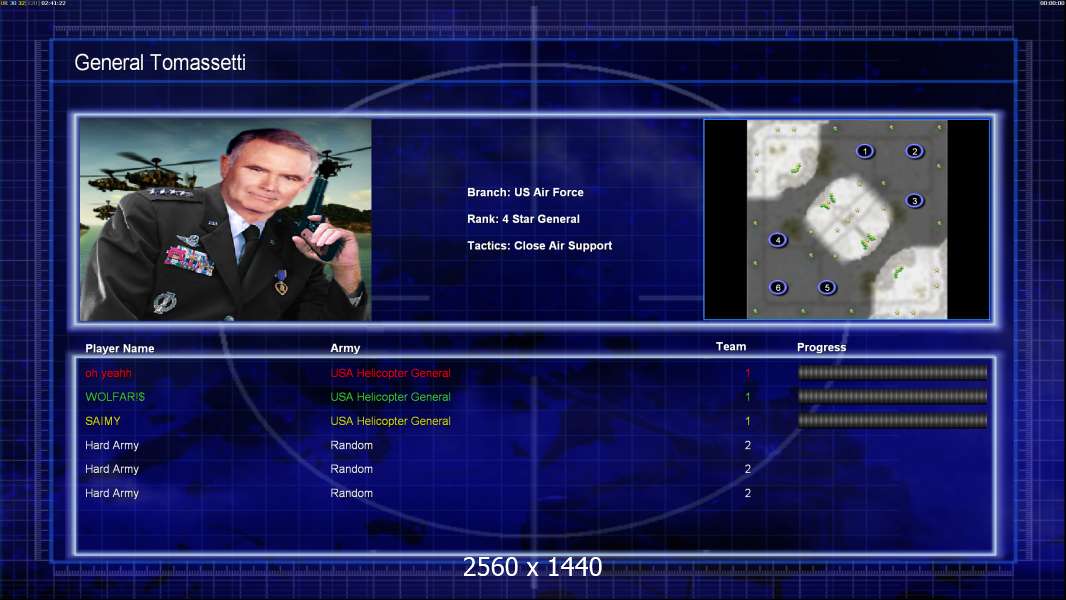This screenshot has height=600, width=1066.
Task: Click the "Rank: 4 Star General" line
Action: coord(523,219)
